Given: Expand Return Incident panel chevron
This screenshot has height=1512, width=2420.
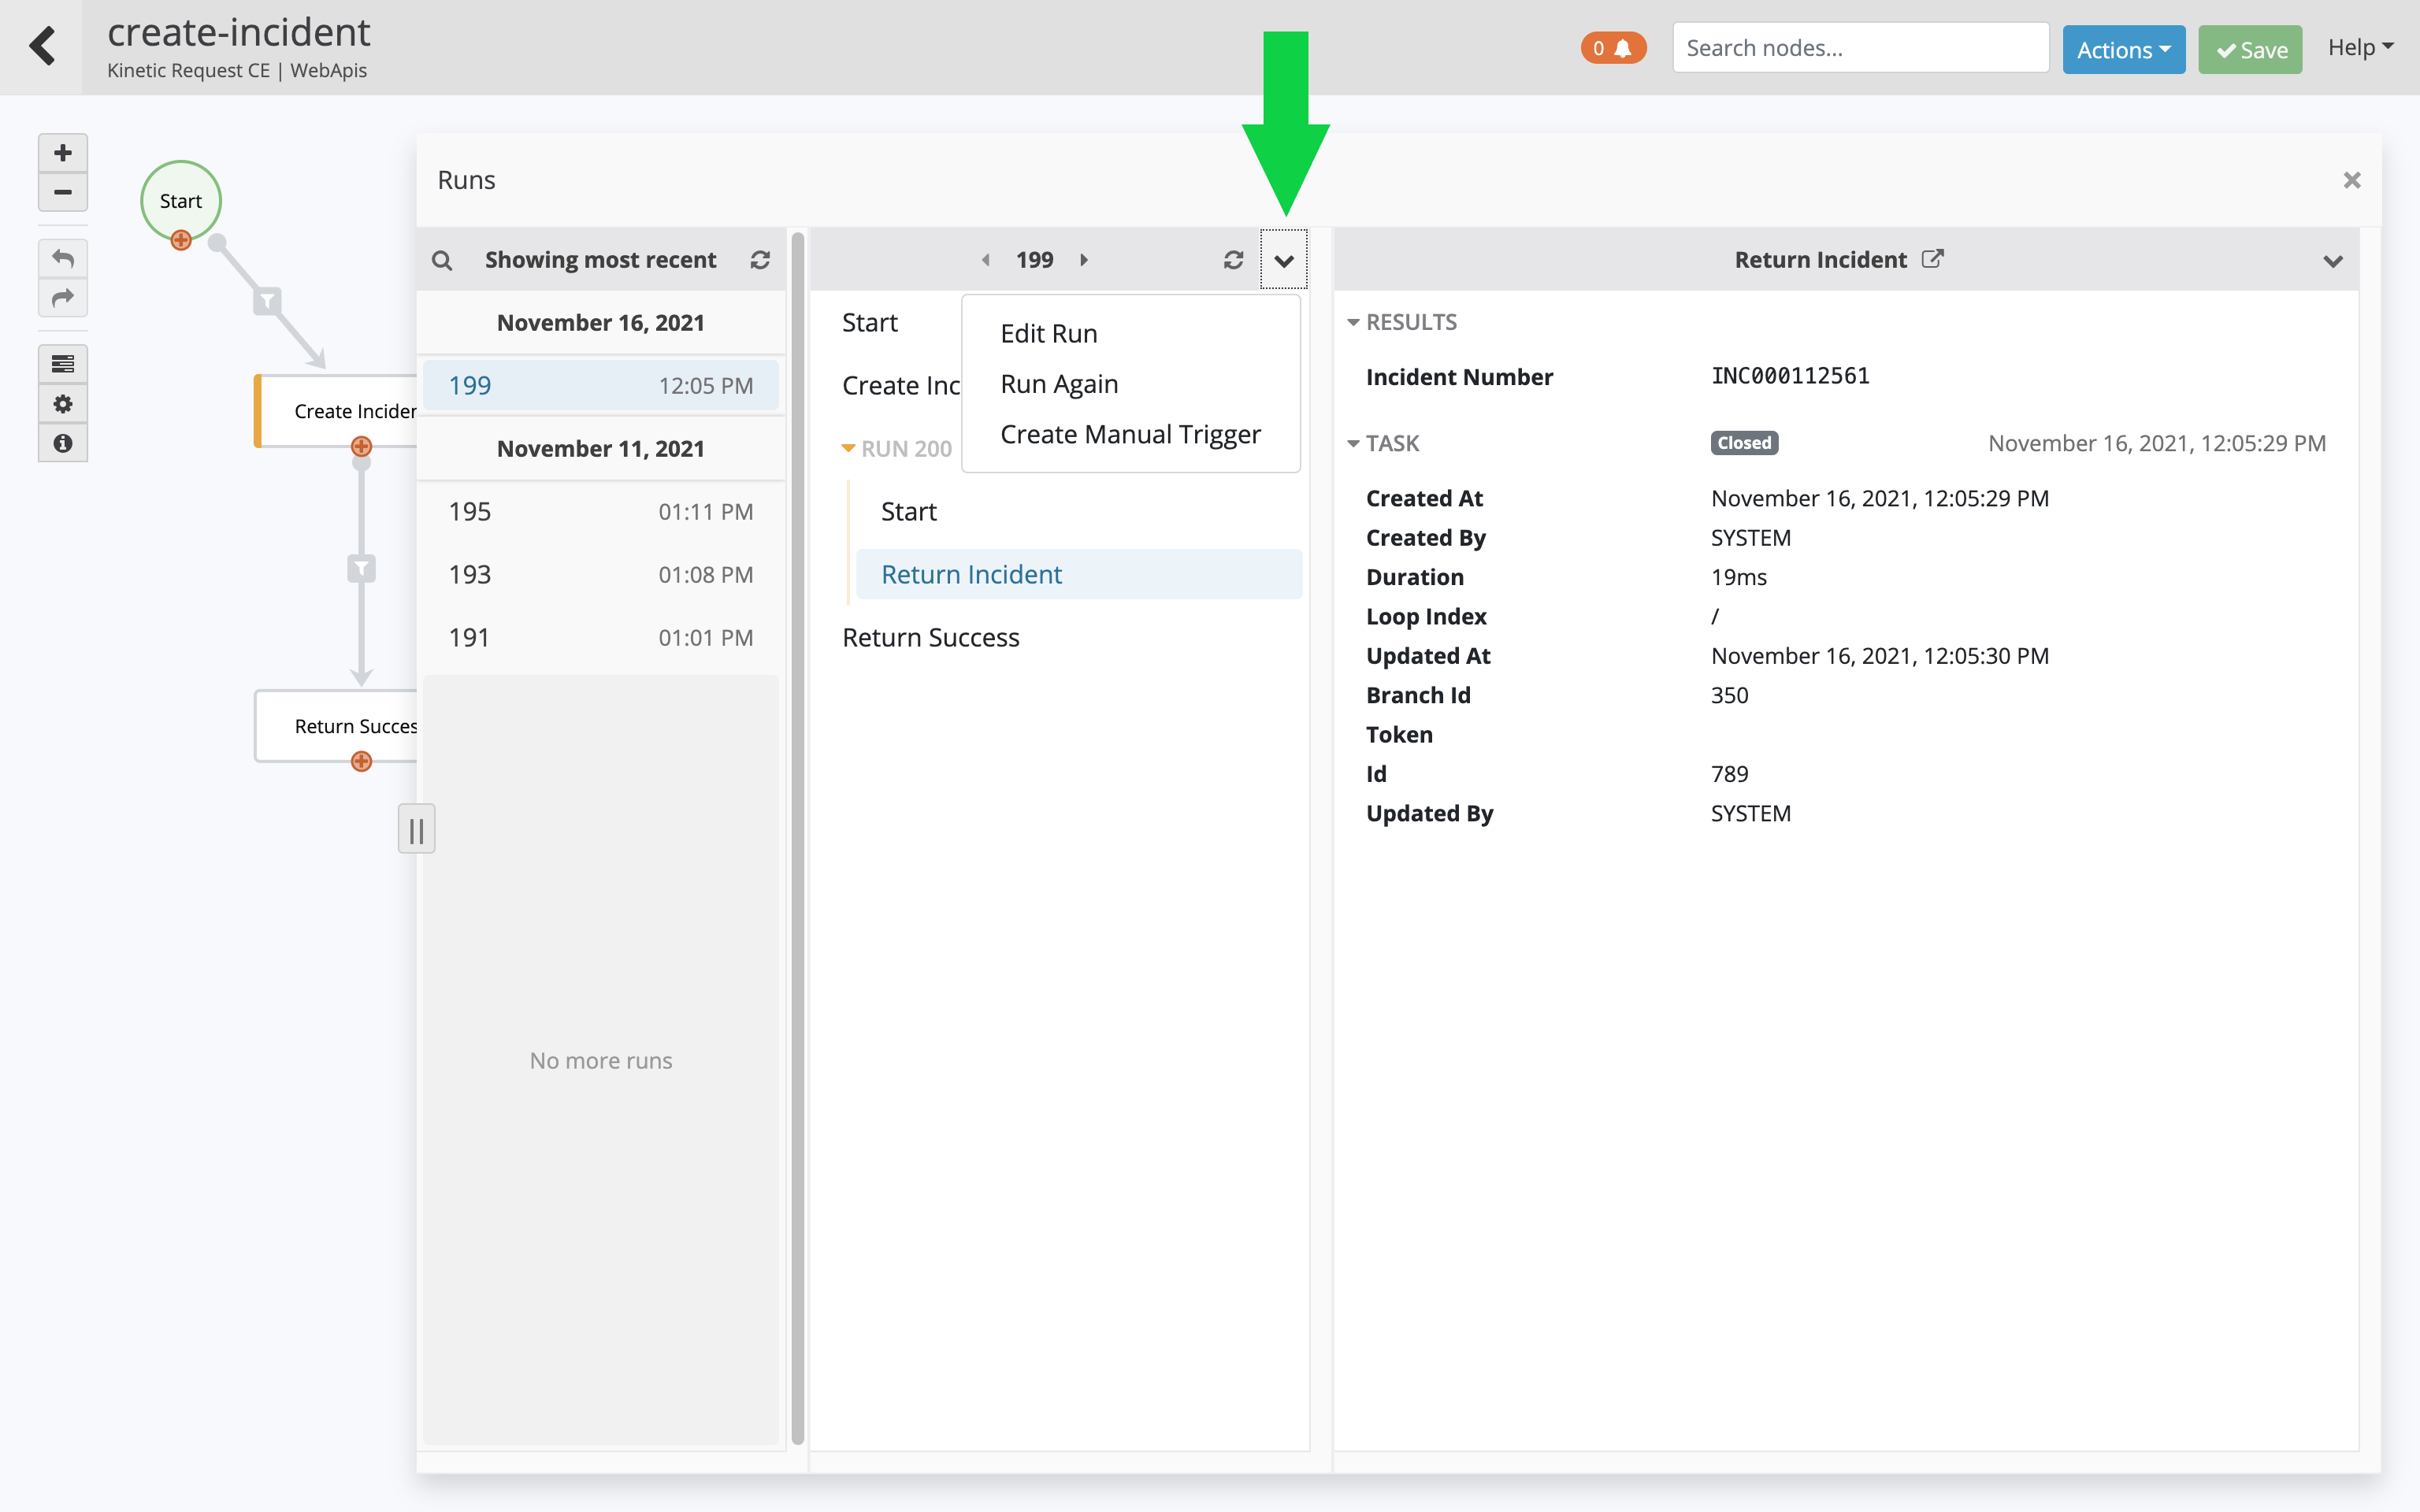Looking at the screenshot, I should (2332, 261).
